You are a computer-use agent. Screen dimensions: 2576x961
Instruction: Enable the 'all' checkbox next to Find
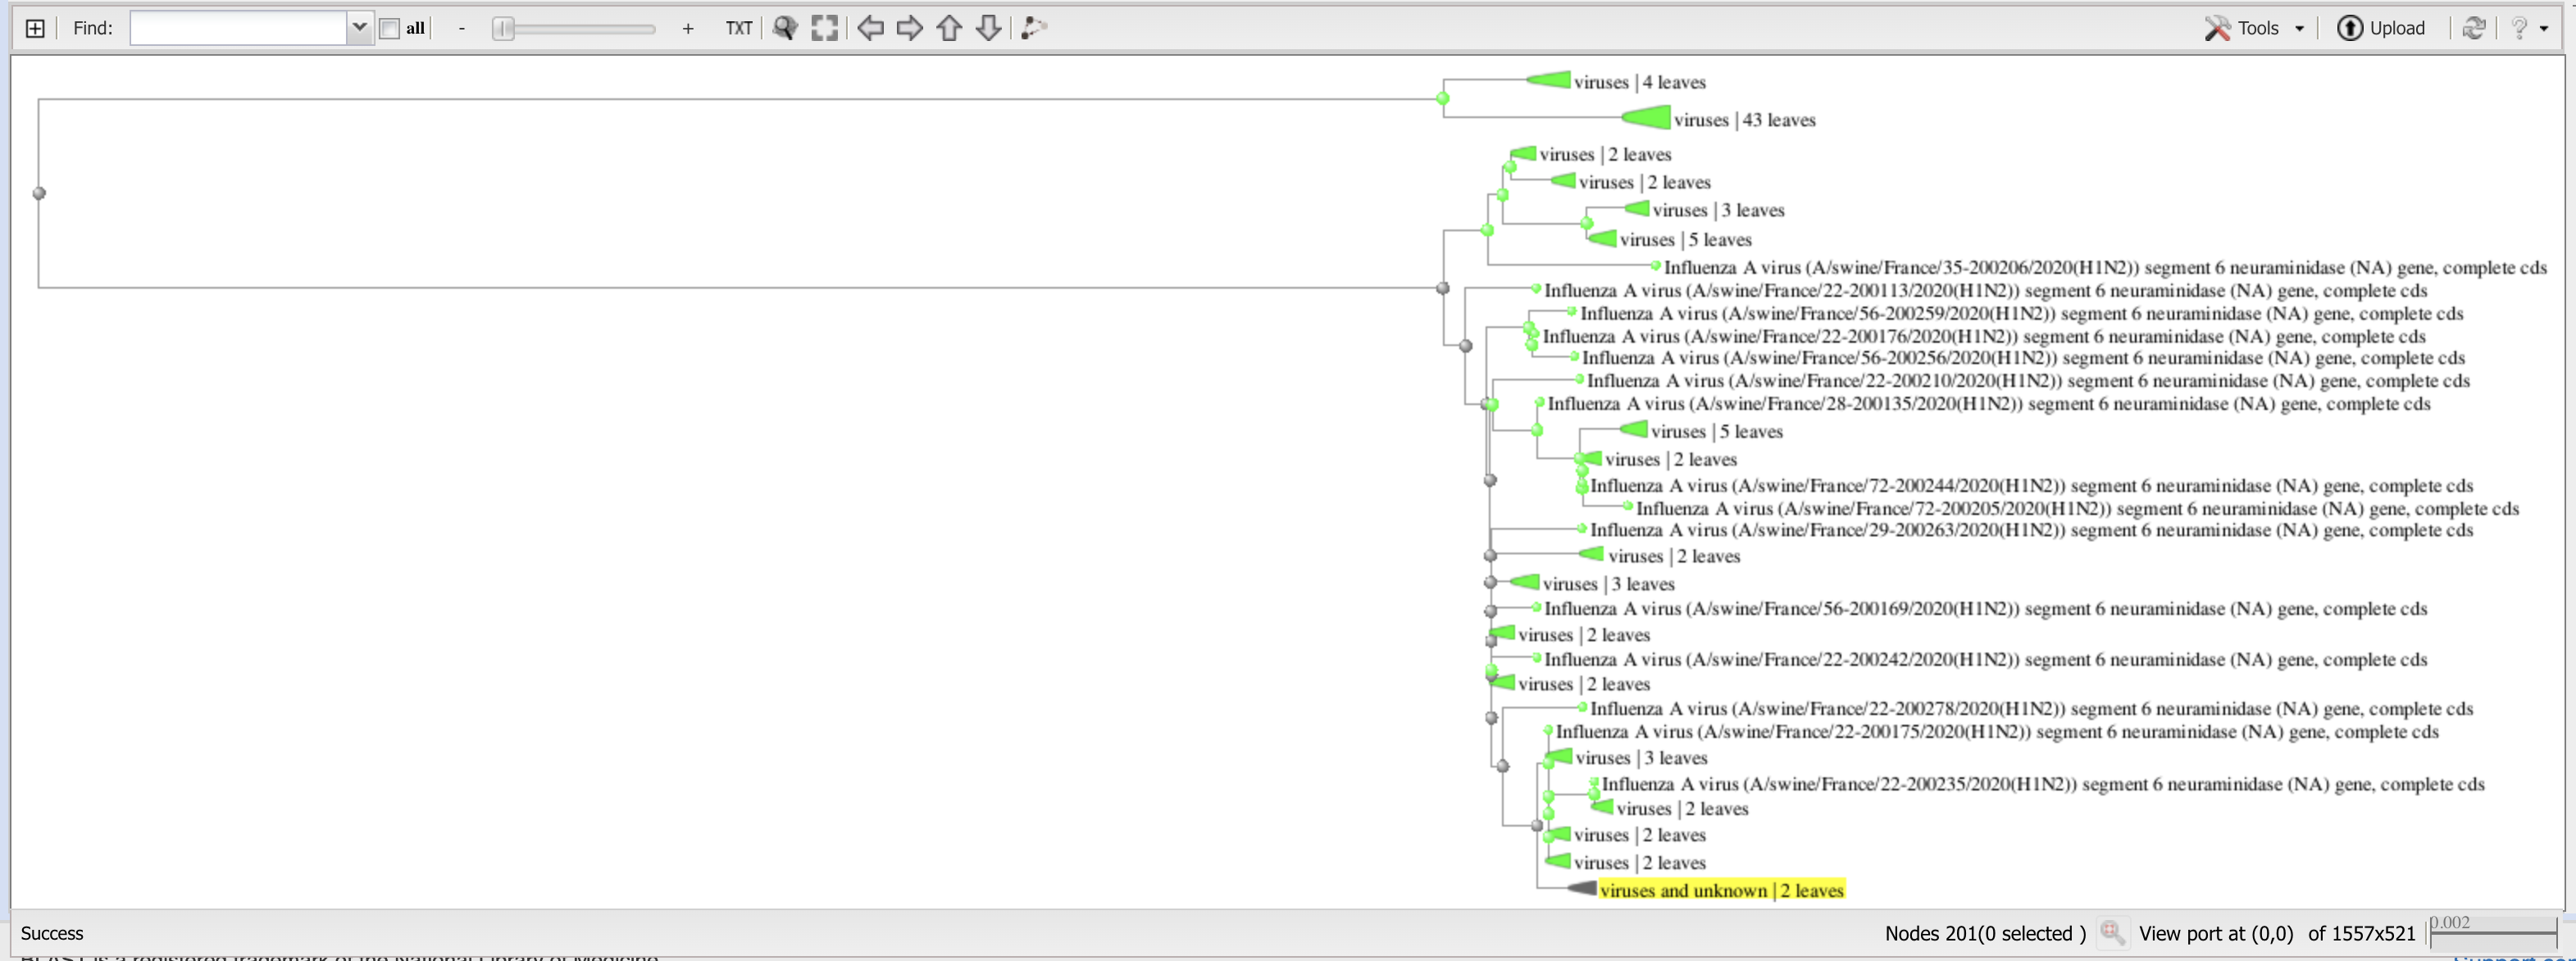point(390,29)
